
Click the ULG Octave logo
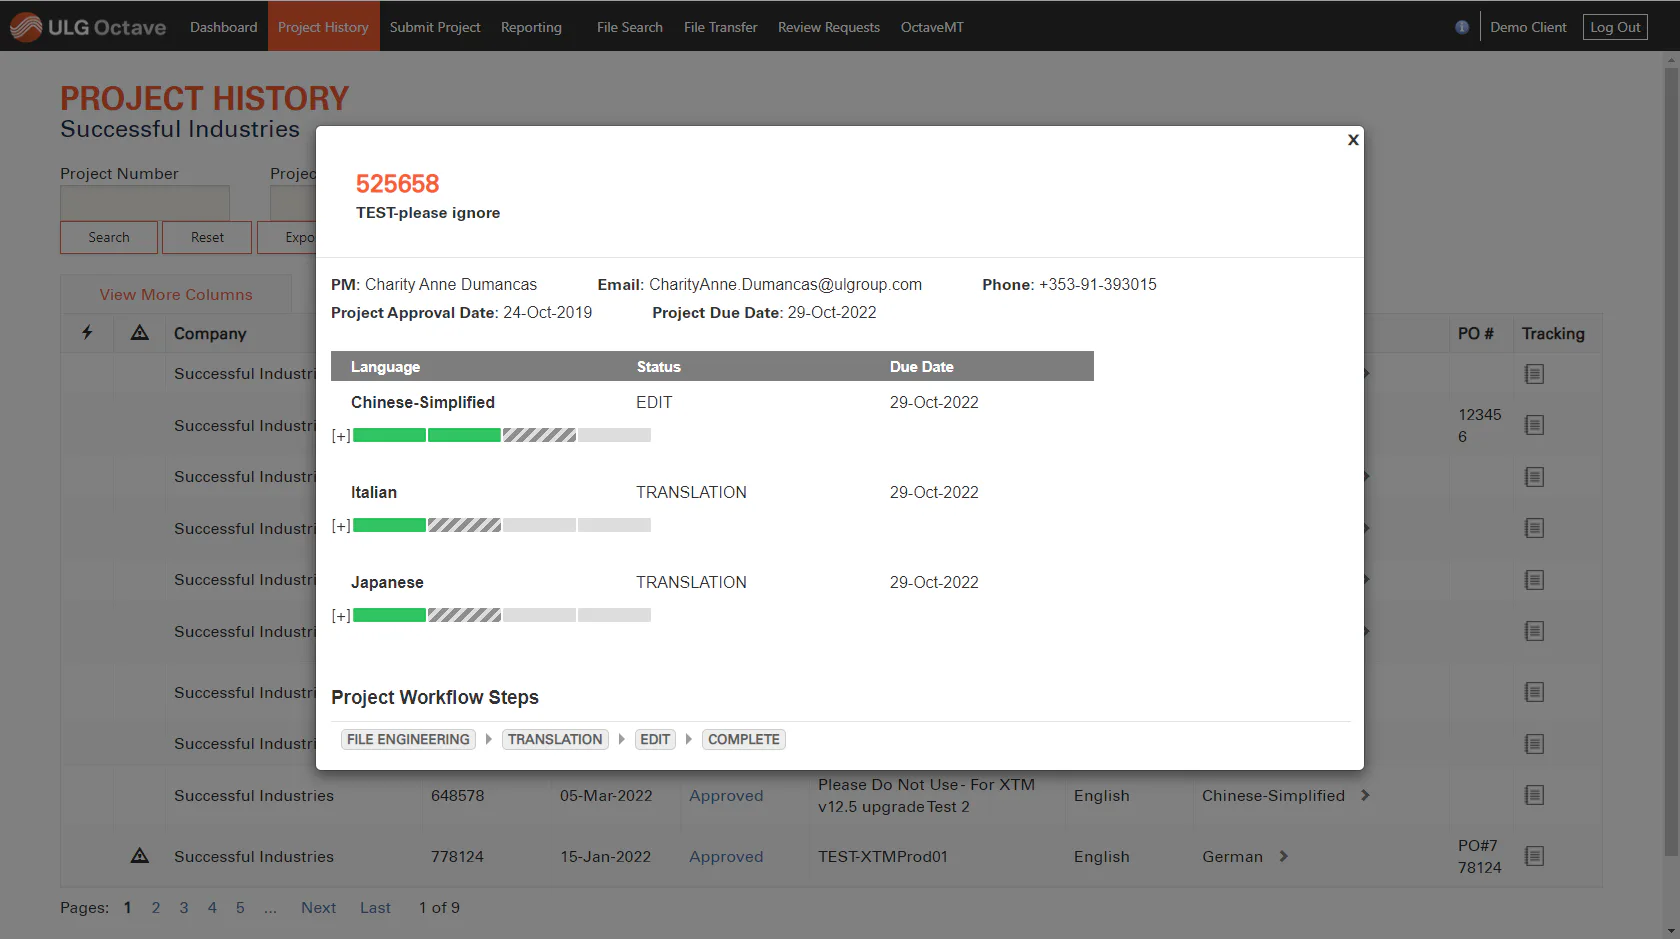[88, 27]
